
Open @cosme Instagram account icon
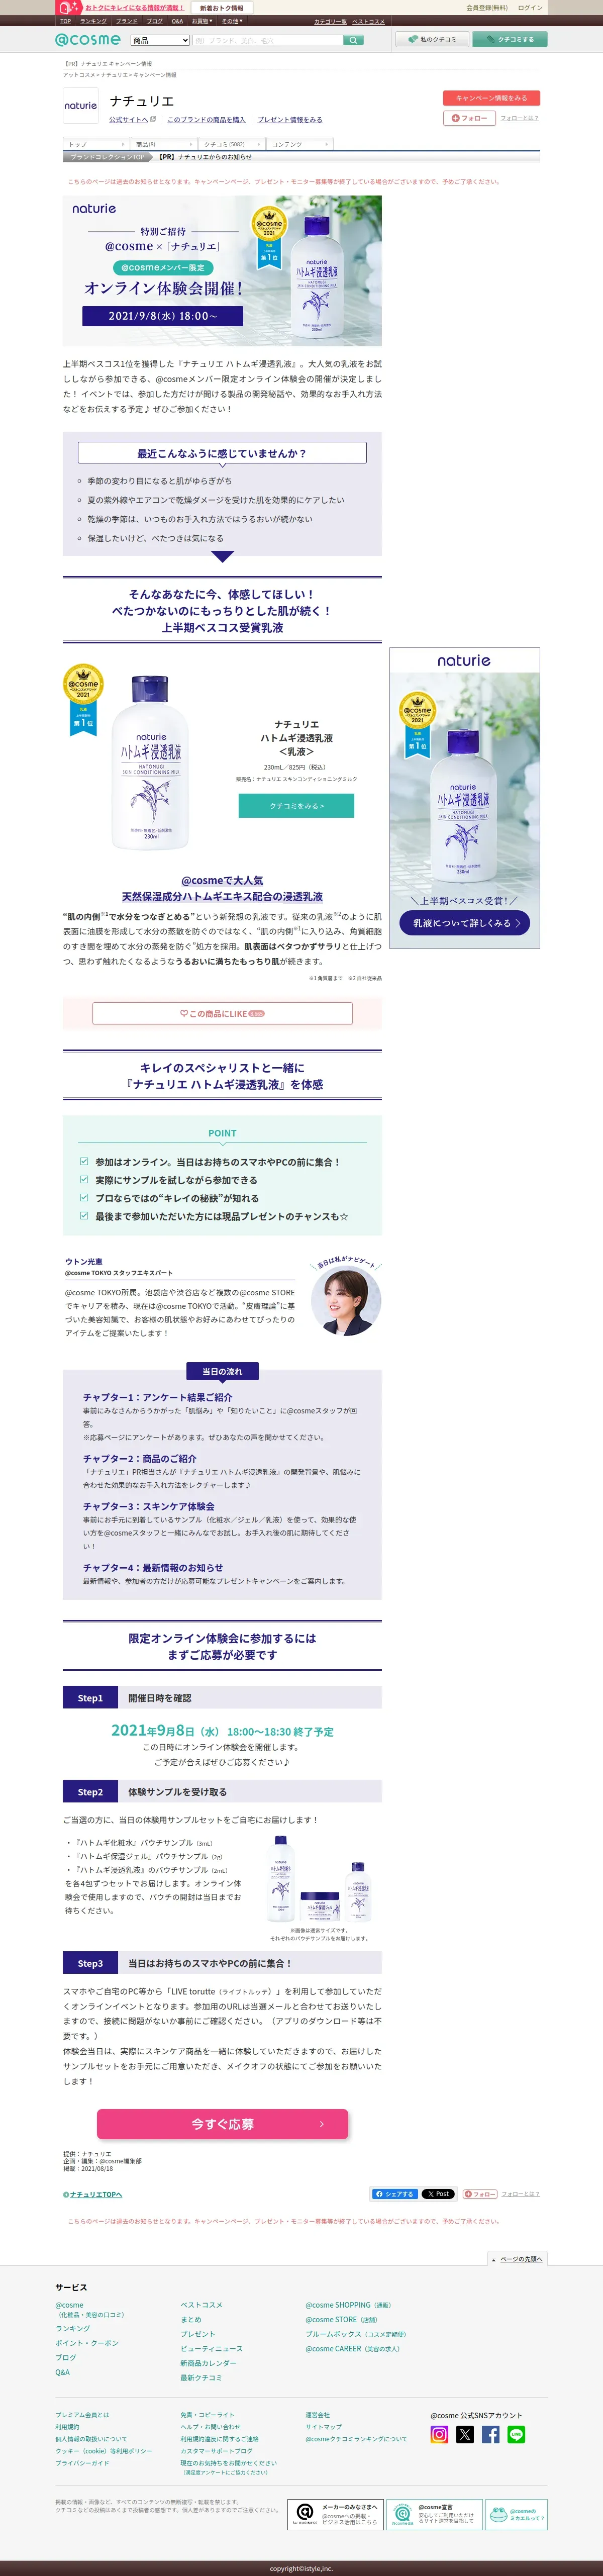coord(439,2434)
